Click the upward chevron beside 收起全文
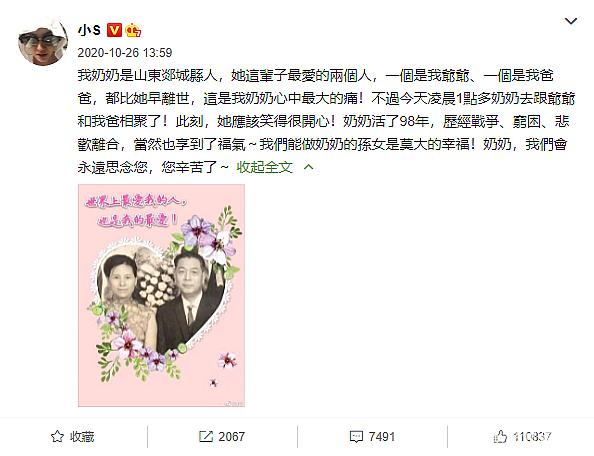The height and width of the screenshot is (456, 594). 309,167
